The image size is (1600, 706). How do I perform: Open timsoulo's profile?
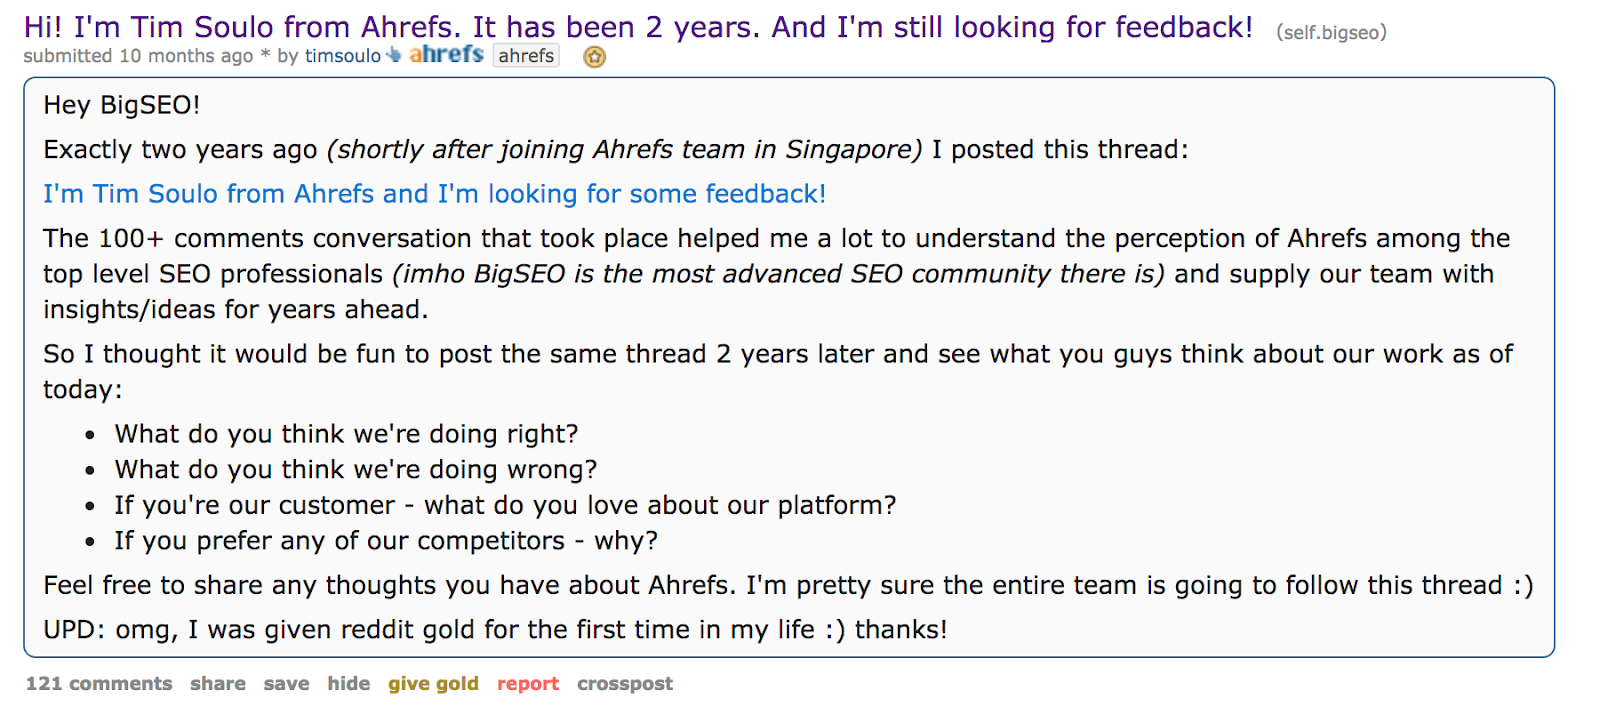pos(342,57)
